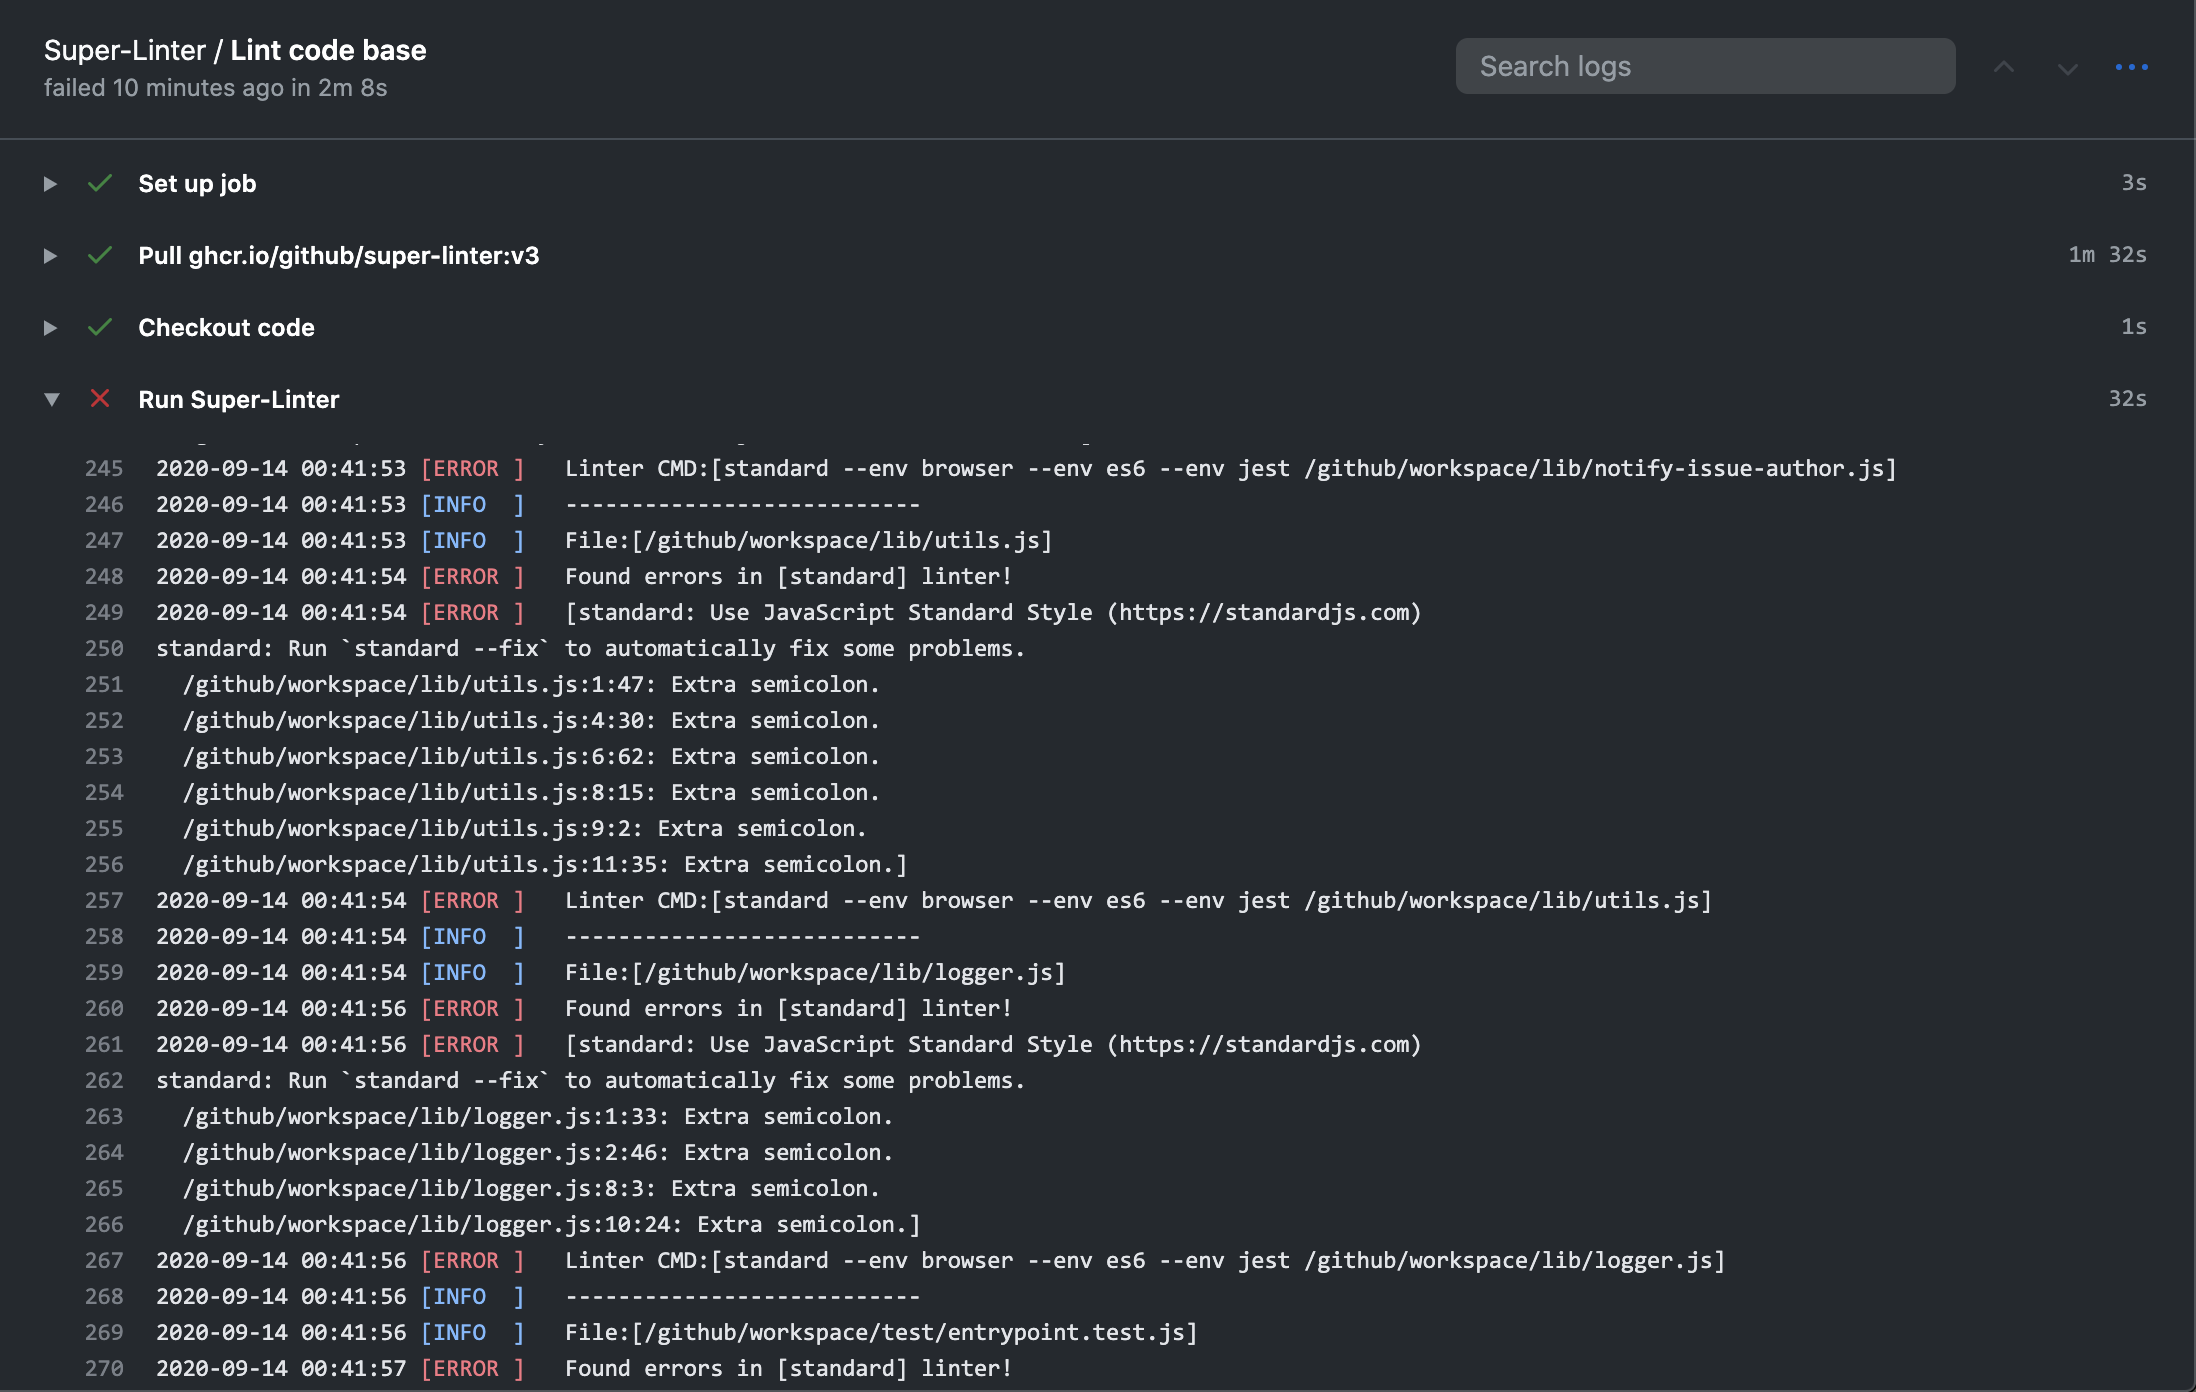Click the collapse arrow for 'Run Super-Linter'
The width and height of the screenshot is (2196, 1392).
[x=48, y=397]
